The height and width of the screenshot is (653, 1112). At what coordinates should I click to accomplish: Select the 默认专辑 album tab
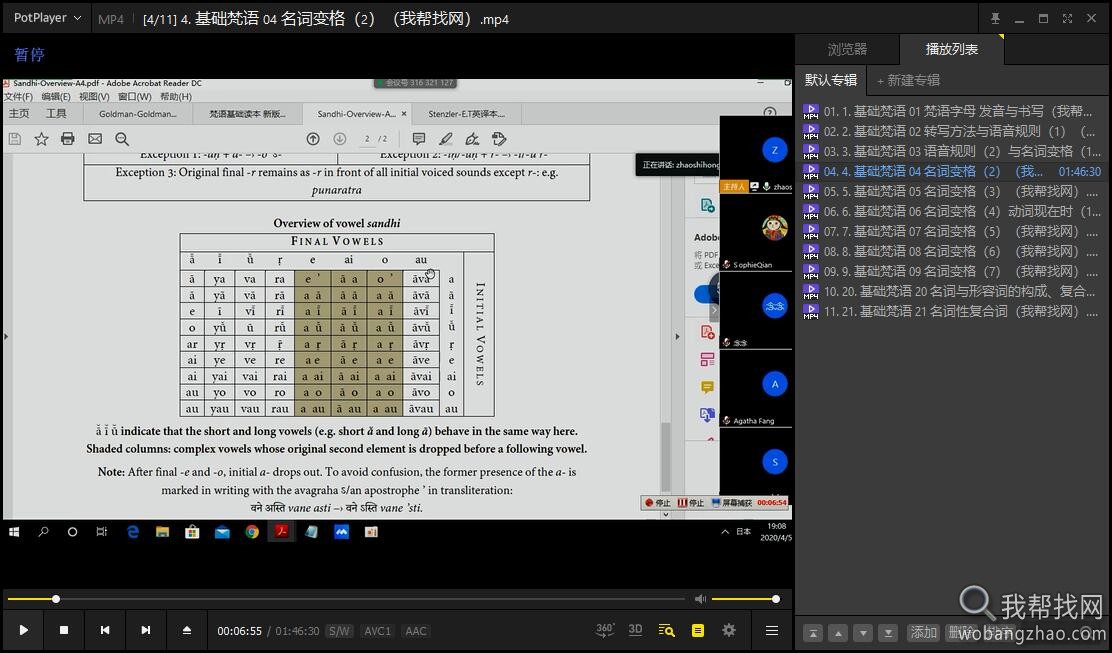(x=830, y=80)
